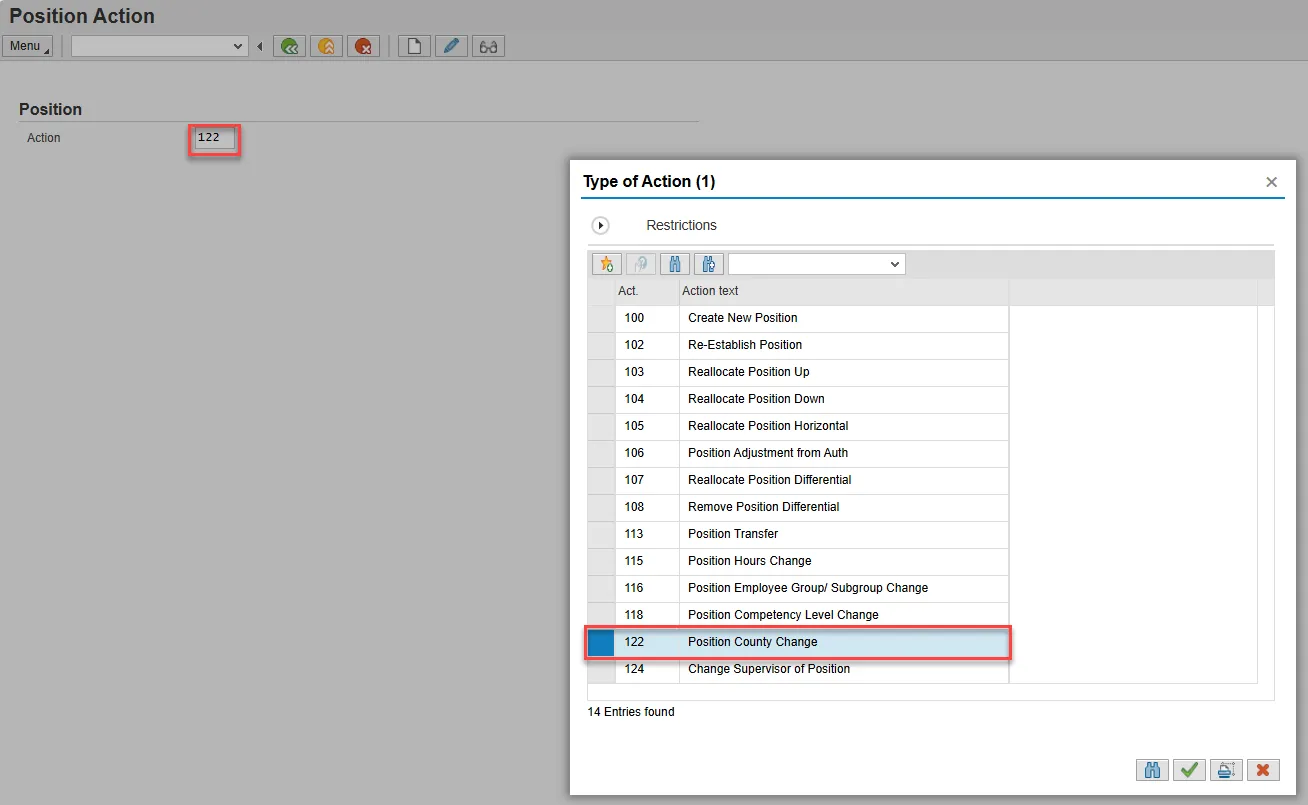Click the Create blank page icon
Screen dimensions: 1308x805
pos(414,46)
